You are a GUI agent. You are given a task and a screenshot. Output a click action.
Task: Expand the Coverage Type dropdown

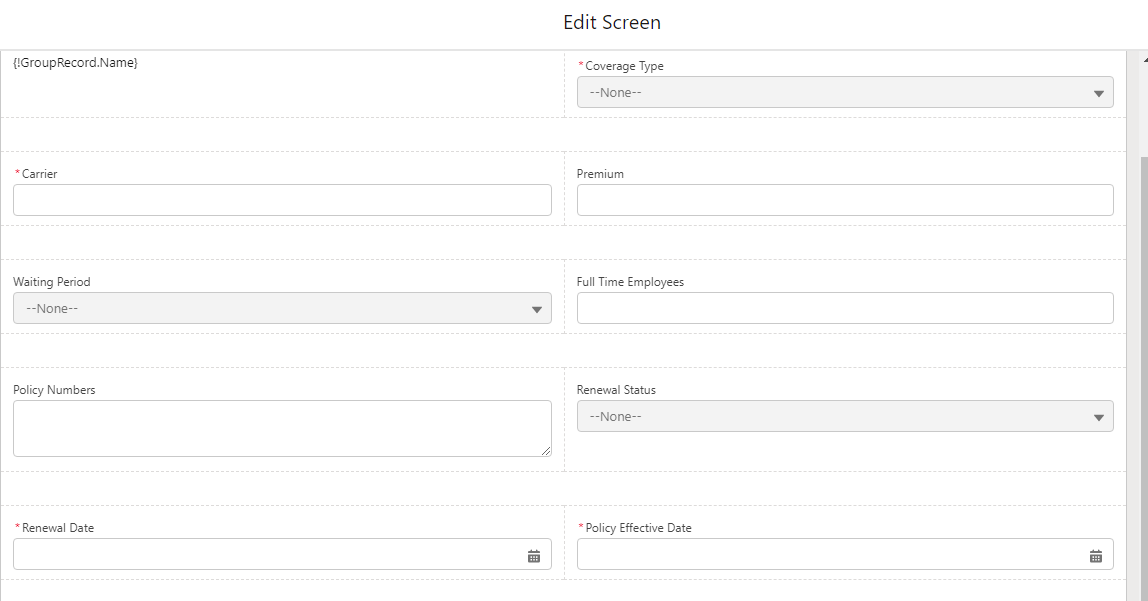pos(845,92)
